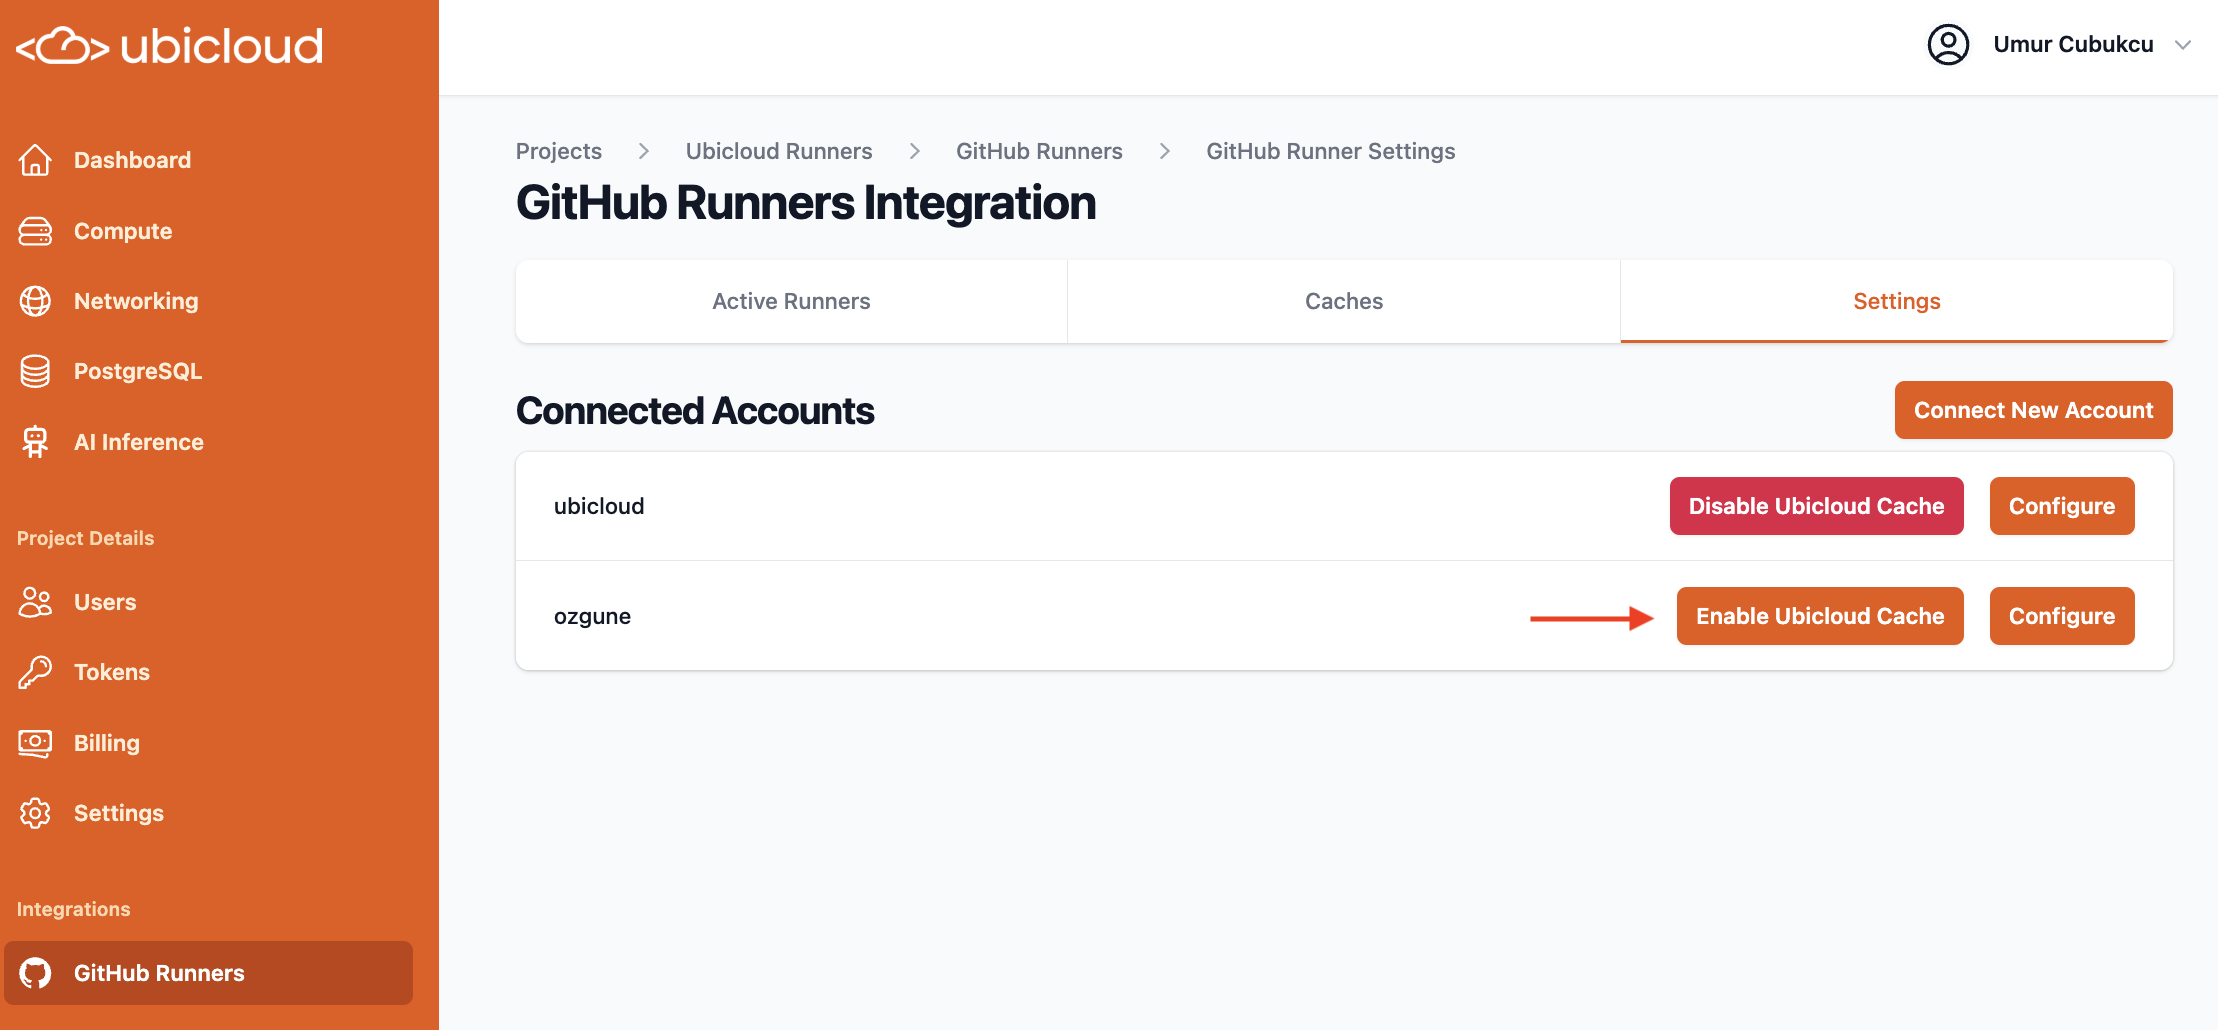
Task: Enable Ubicloud Cache for ozgune account
Action: (1820, 616)
